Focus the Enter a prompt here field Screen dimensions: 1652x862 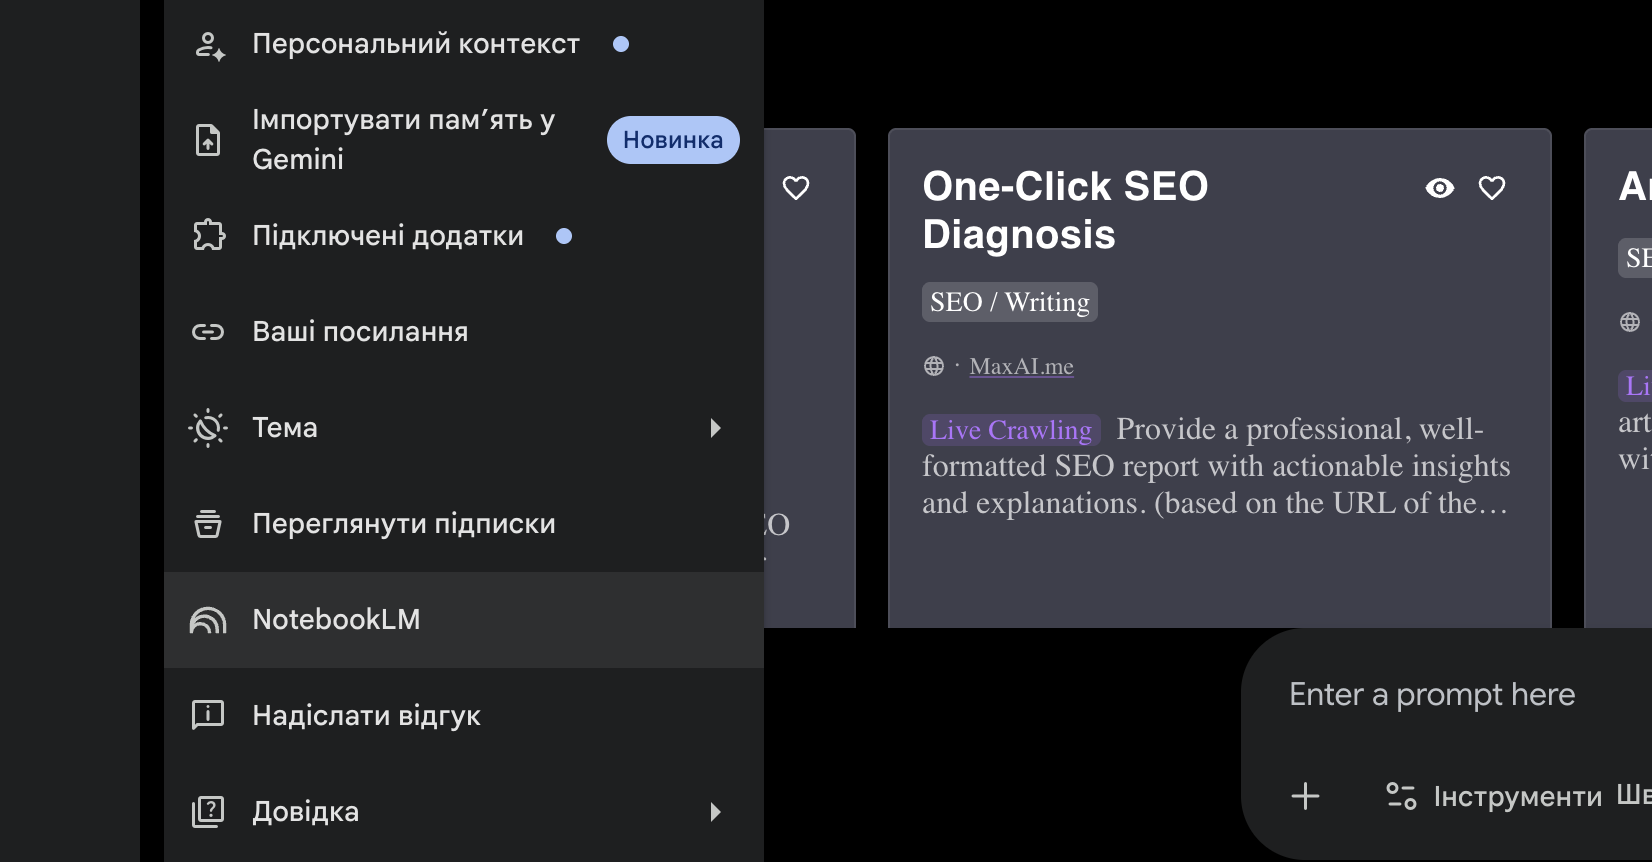coord(1432,694)
